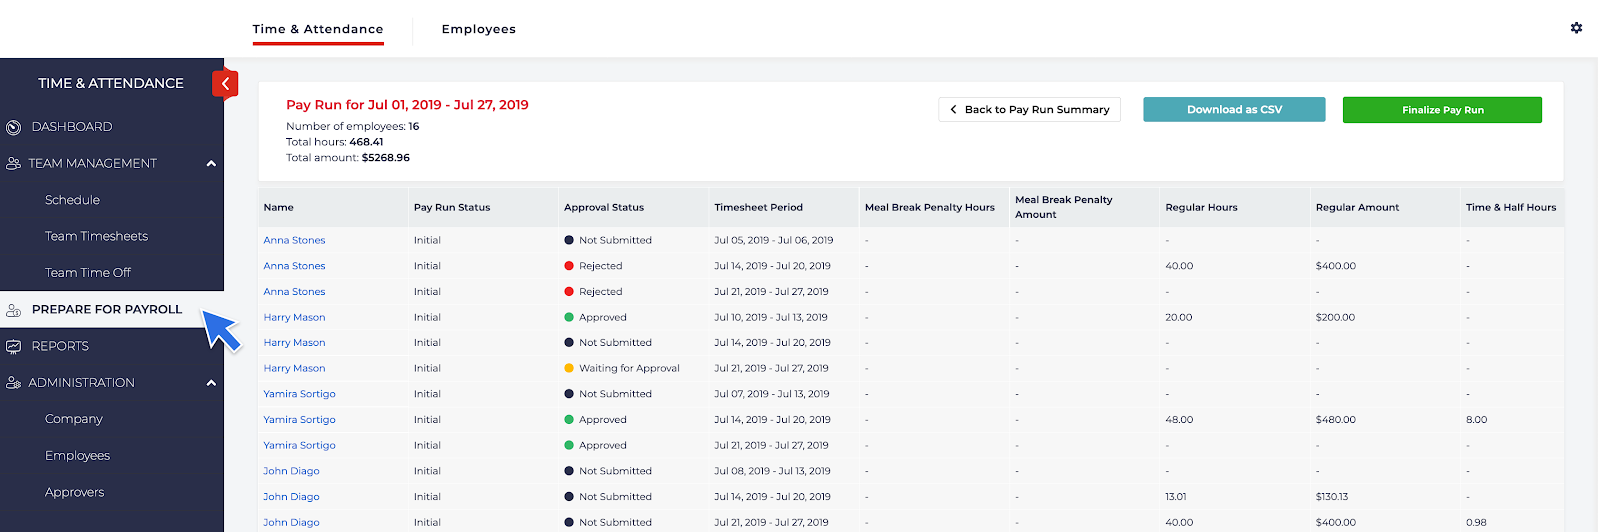Open Team Timesheets in sidebar
1598x532 pixels.
coord(96,236)
